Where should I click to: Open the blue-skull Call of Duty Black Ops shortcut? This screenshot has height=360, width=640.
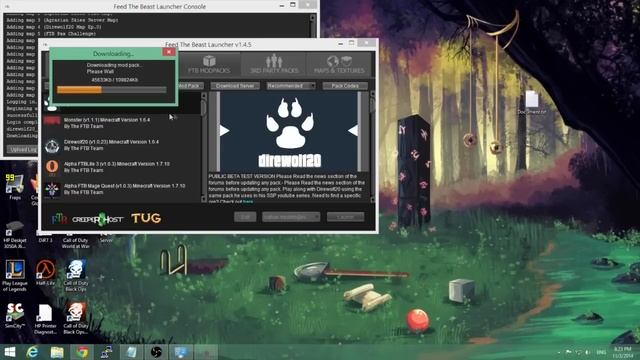tap(76, 276)
